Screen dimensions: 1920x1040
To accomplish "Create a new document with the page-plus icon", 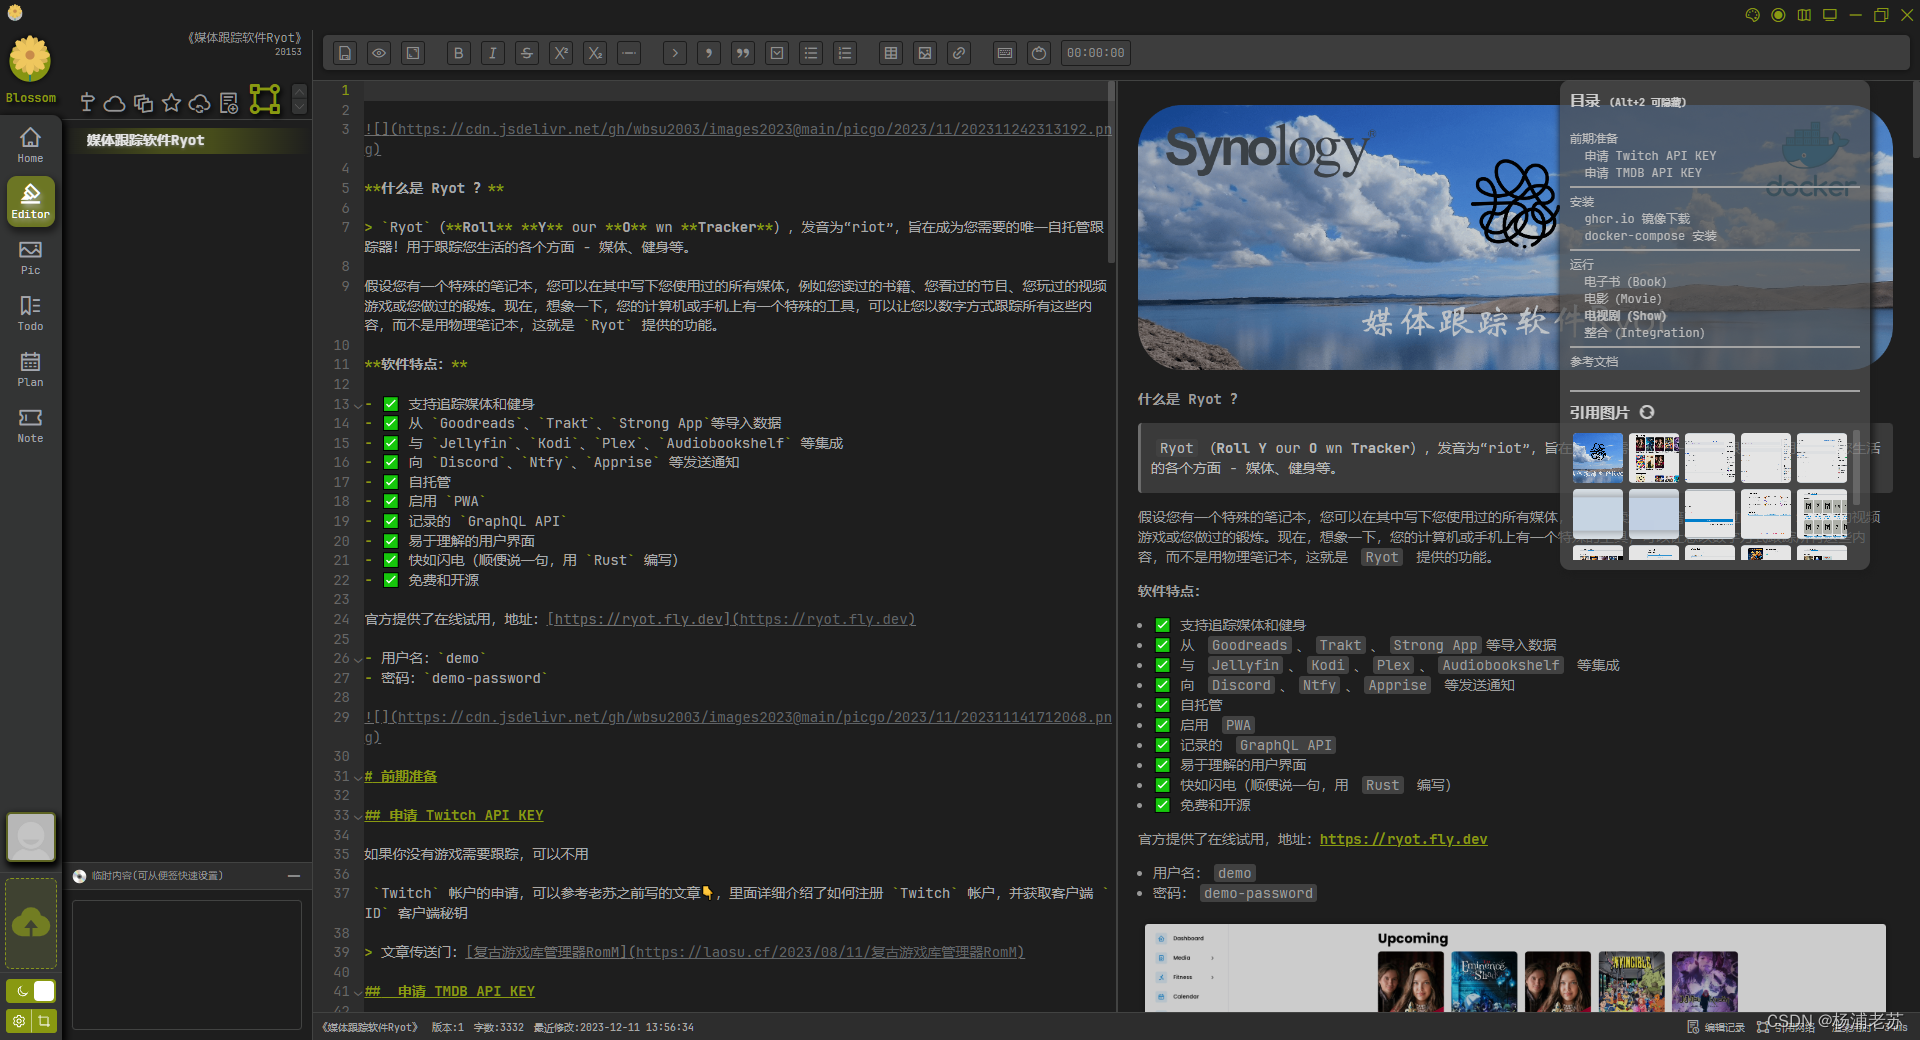I will pos(228,103).
